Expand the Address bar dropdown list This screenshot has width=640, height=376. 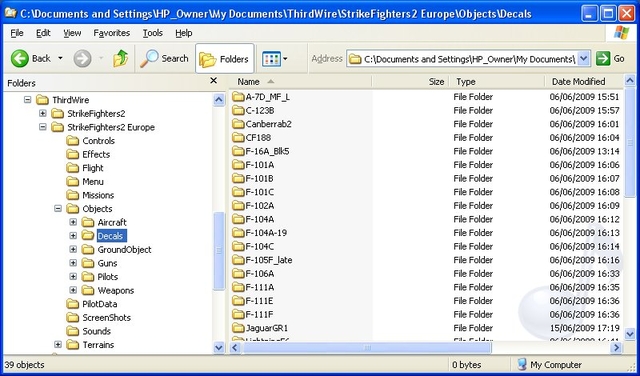pyautogui.click(x=584, y=59)
